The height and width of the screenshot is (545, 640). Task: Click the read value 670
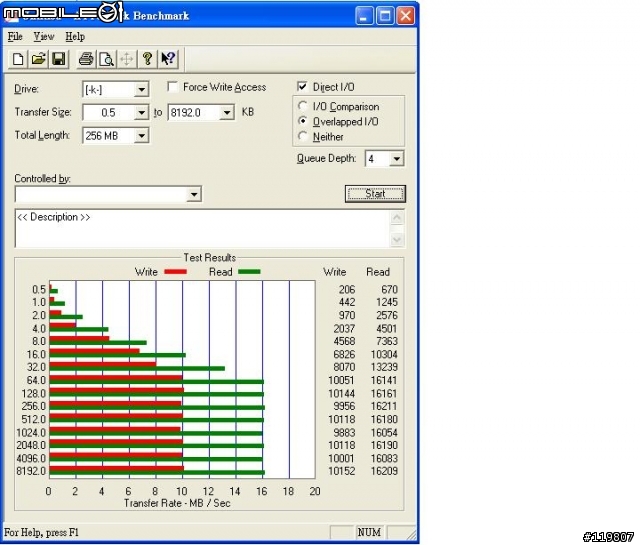[389, 289]
